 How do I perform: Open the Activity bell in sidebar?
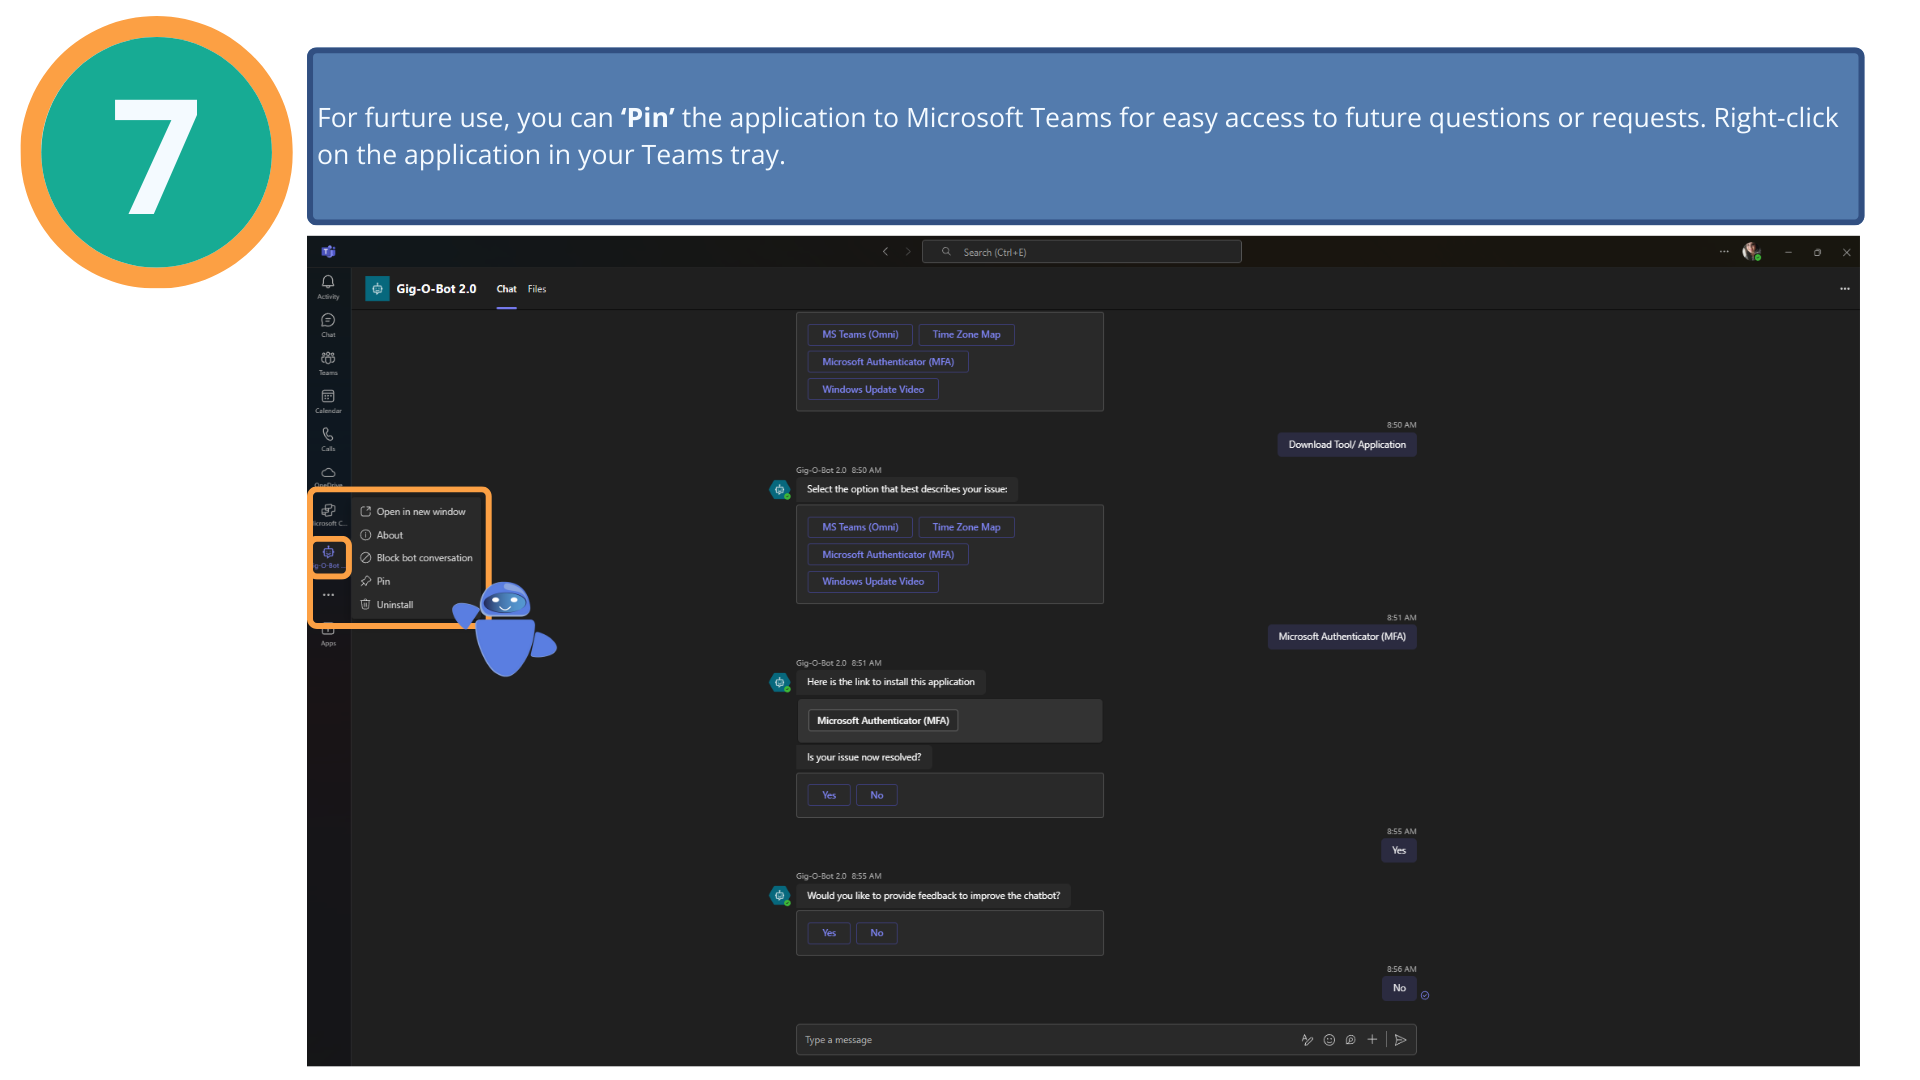tap(328, 287)
